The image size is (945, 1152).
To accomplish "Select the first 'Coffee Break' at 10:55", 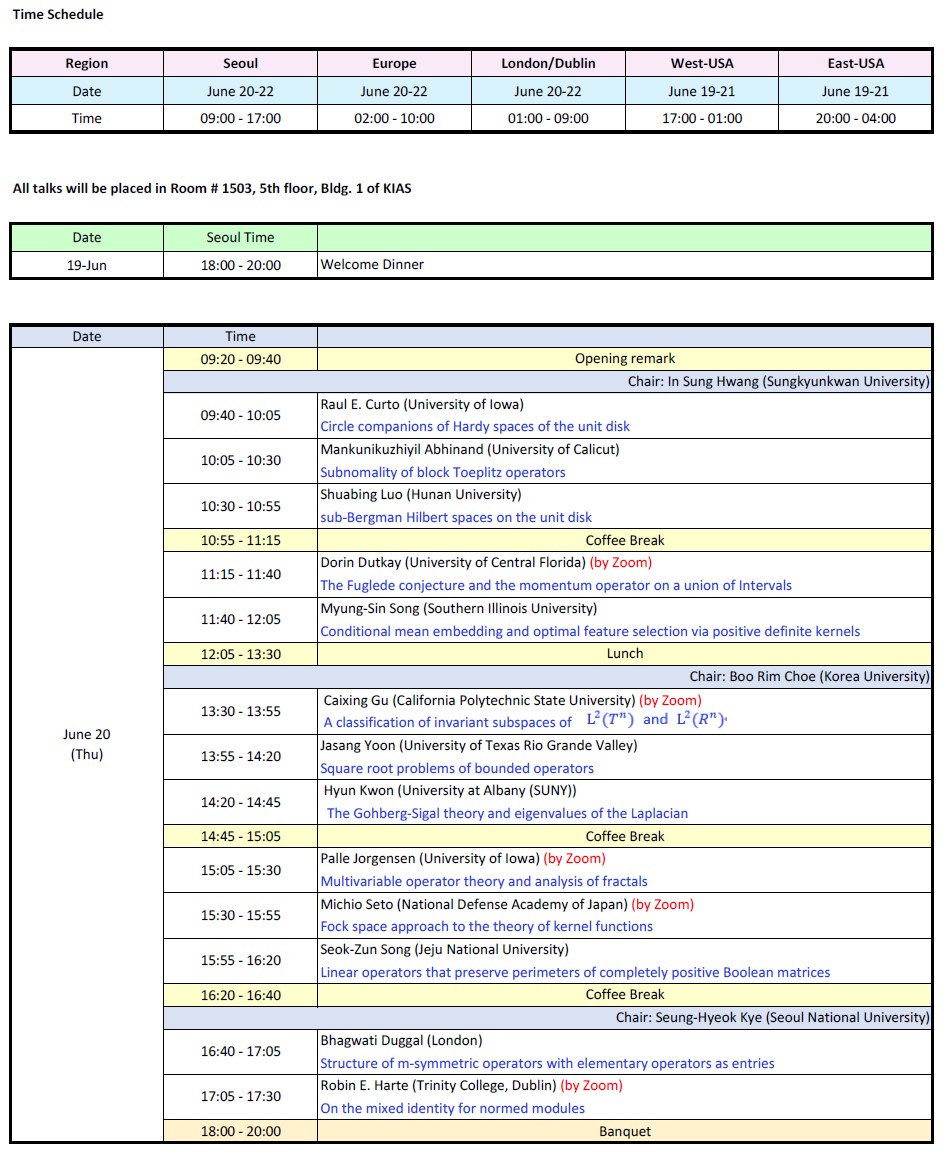I will (x=625, y=540).
